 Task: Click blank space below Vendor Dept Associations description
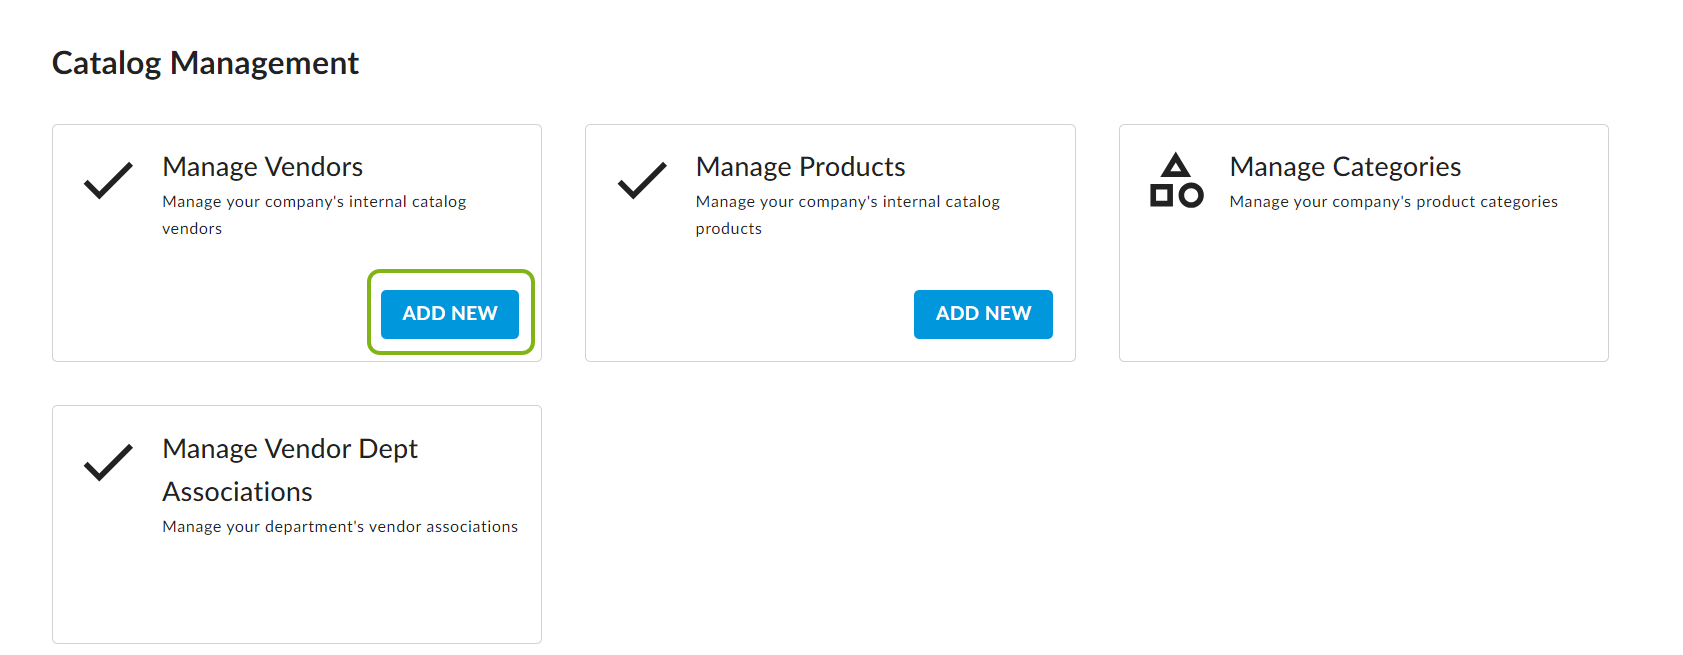click(x=297, y=590)
